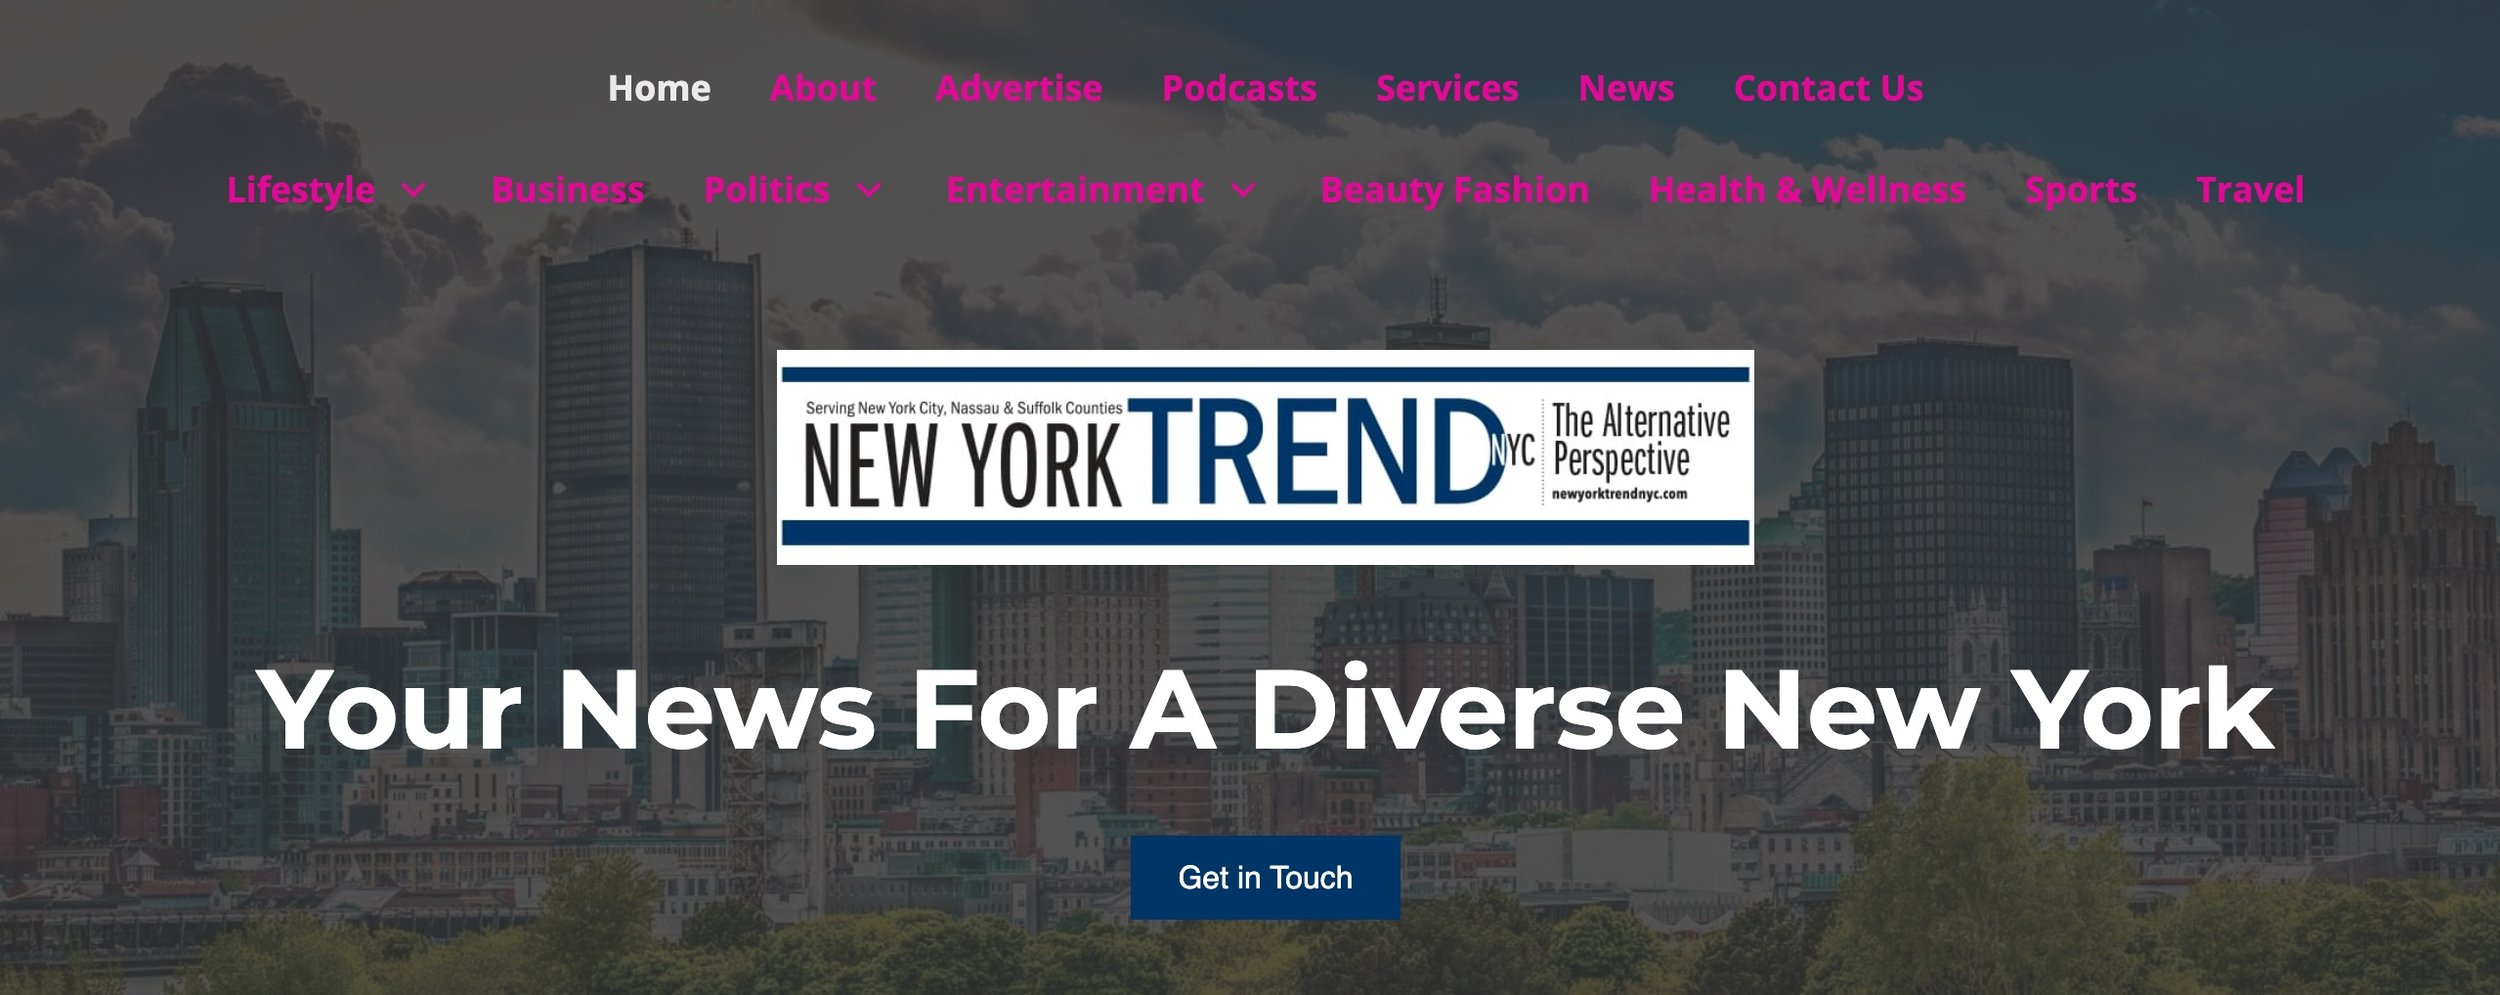Expand the Politics dropdown chevron
2500x995 pixels.
coord(869,190)
